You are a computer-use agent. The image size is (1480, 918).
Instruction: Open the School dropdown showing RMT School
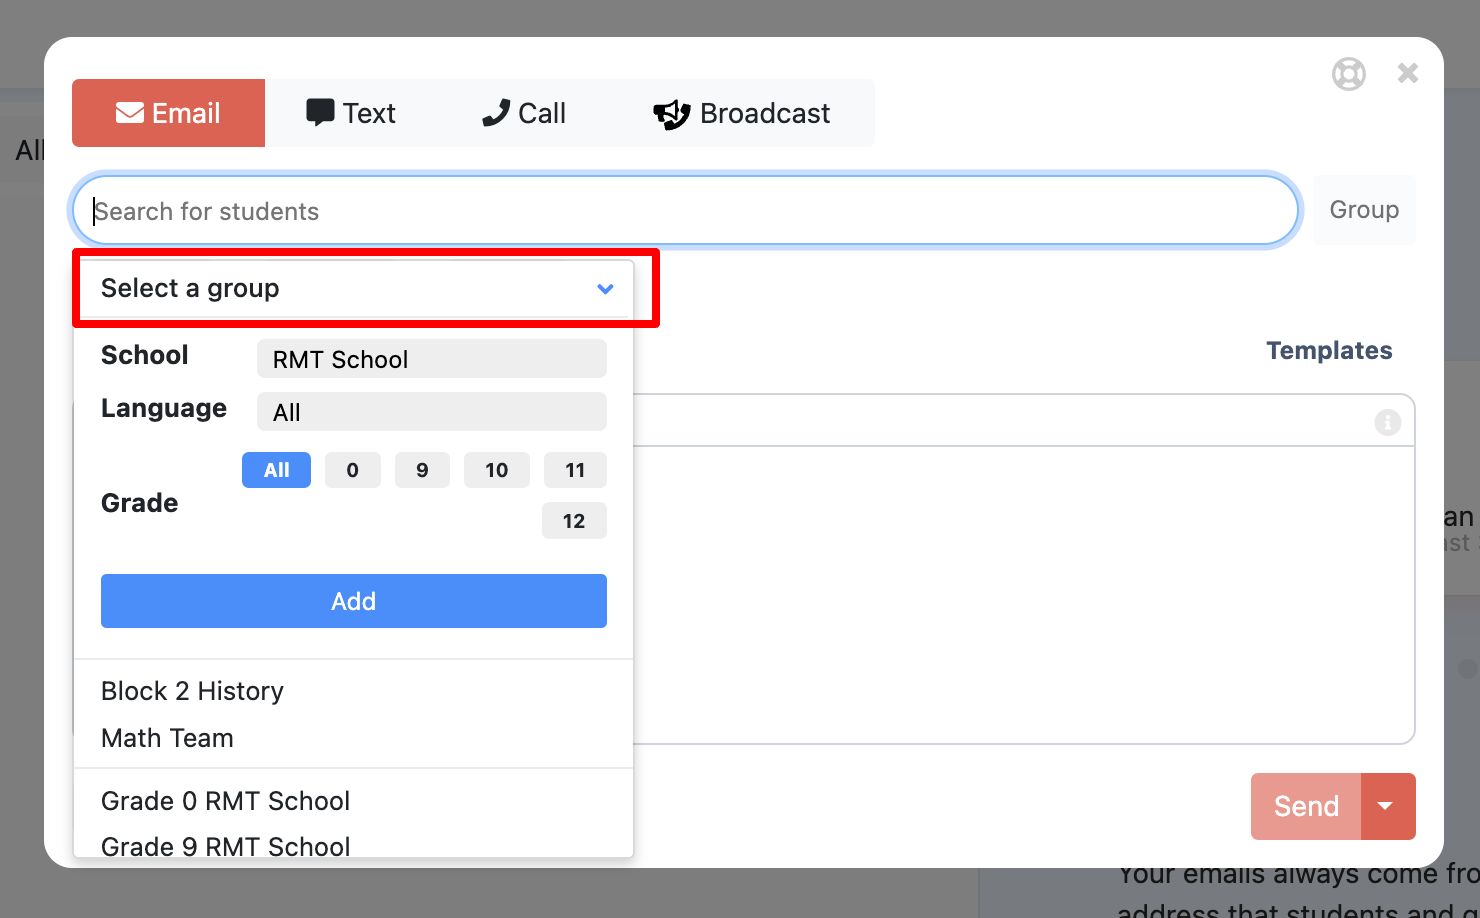[431, 359]
